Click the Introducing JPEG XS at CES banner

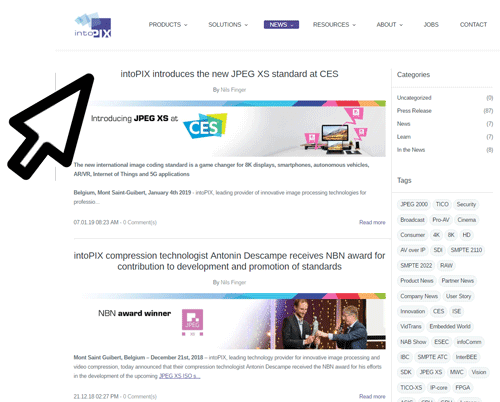pos(230,128)
